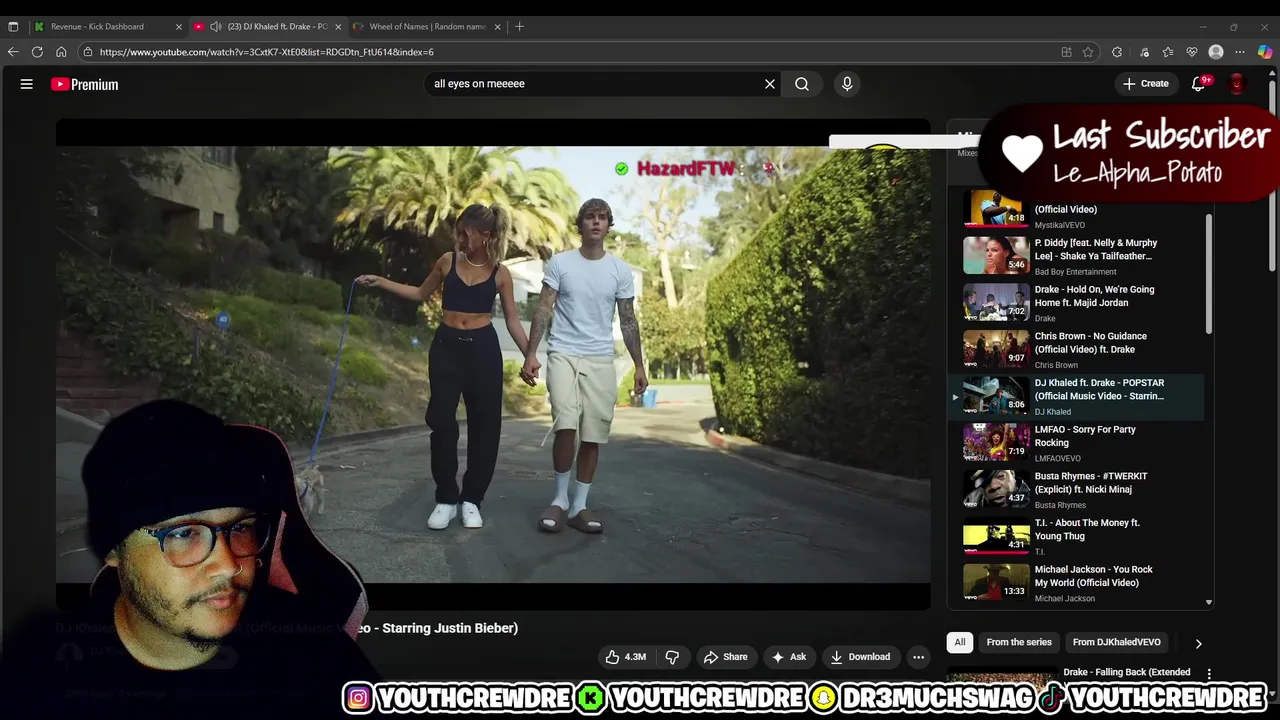The width and height of the screenshot is (1280, 720).
Task: Open the apps icon in address bar
Action: point(1066,52)
